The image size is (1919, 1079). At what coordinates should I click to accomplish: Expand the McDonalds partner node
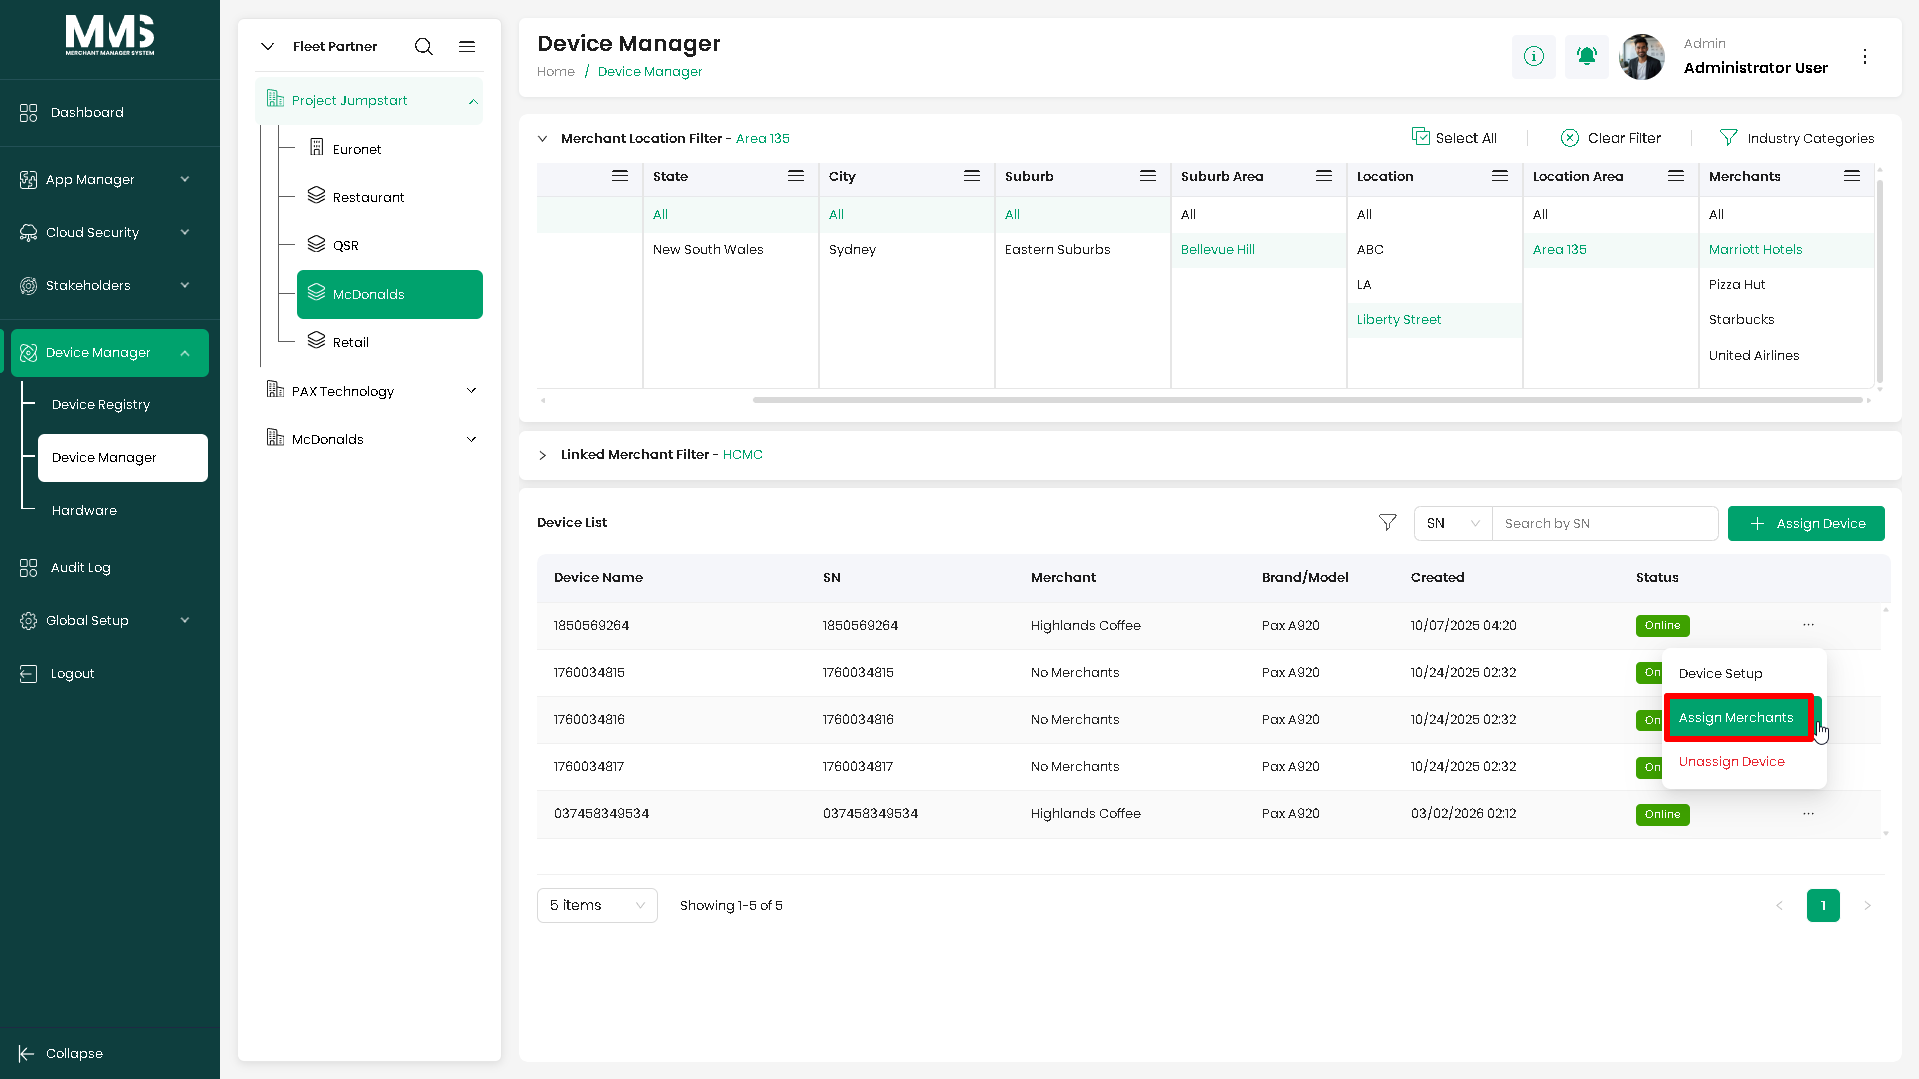[x=472, y=439]
